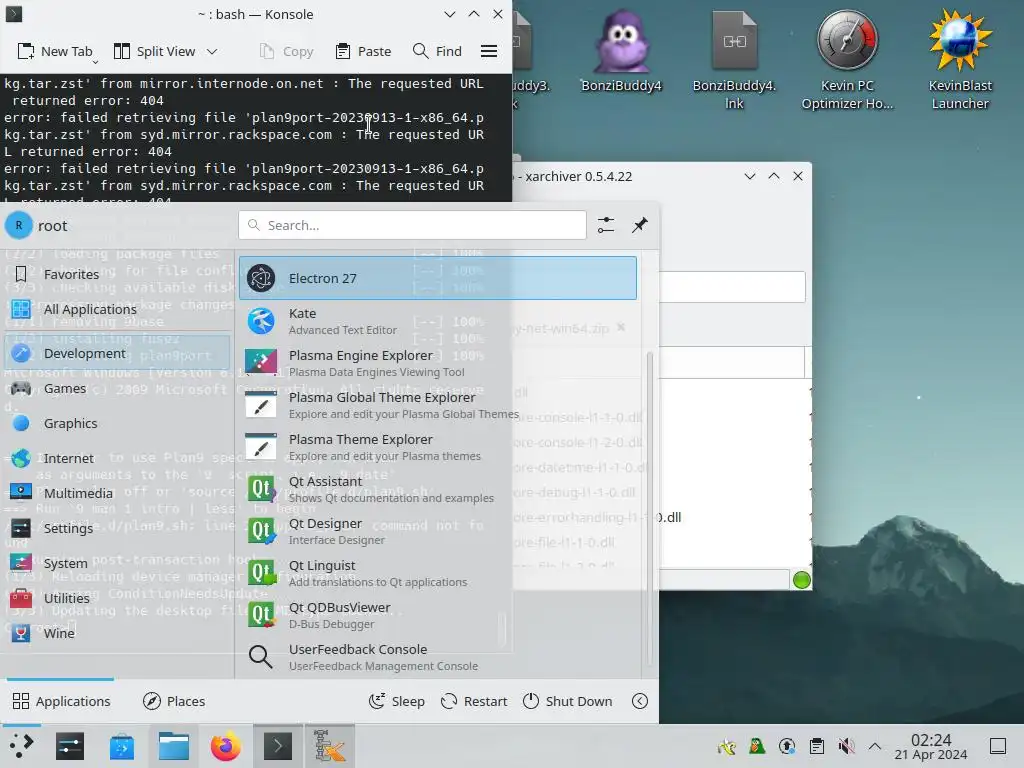This screenshot has height=768, width=1024.
Task: Click Split View in Konsole toolbar
Action: [155, 52]
